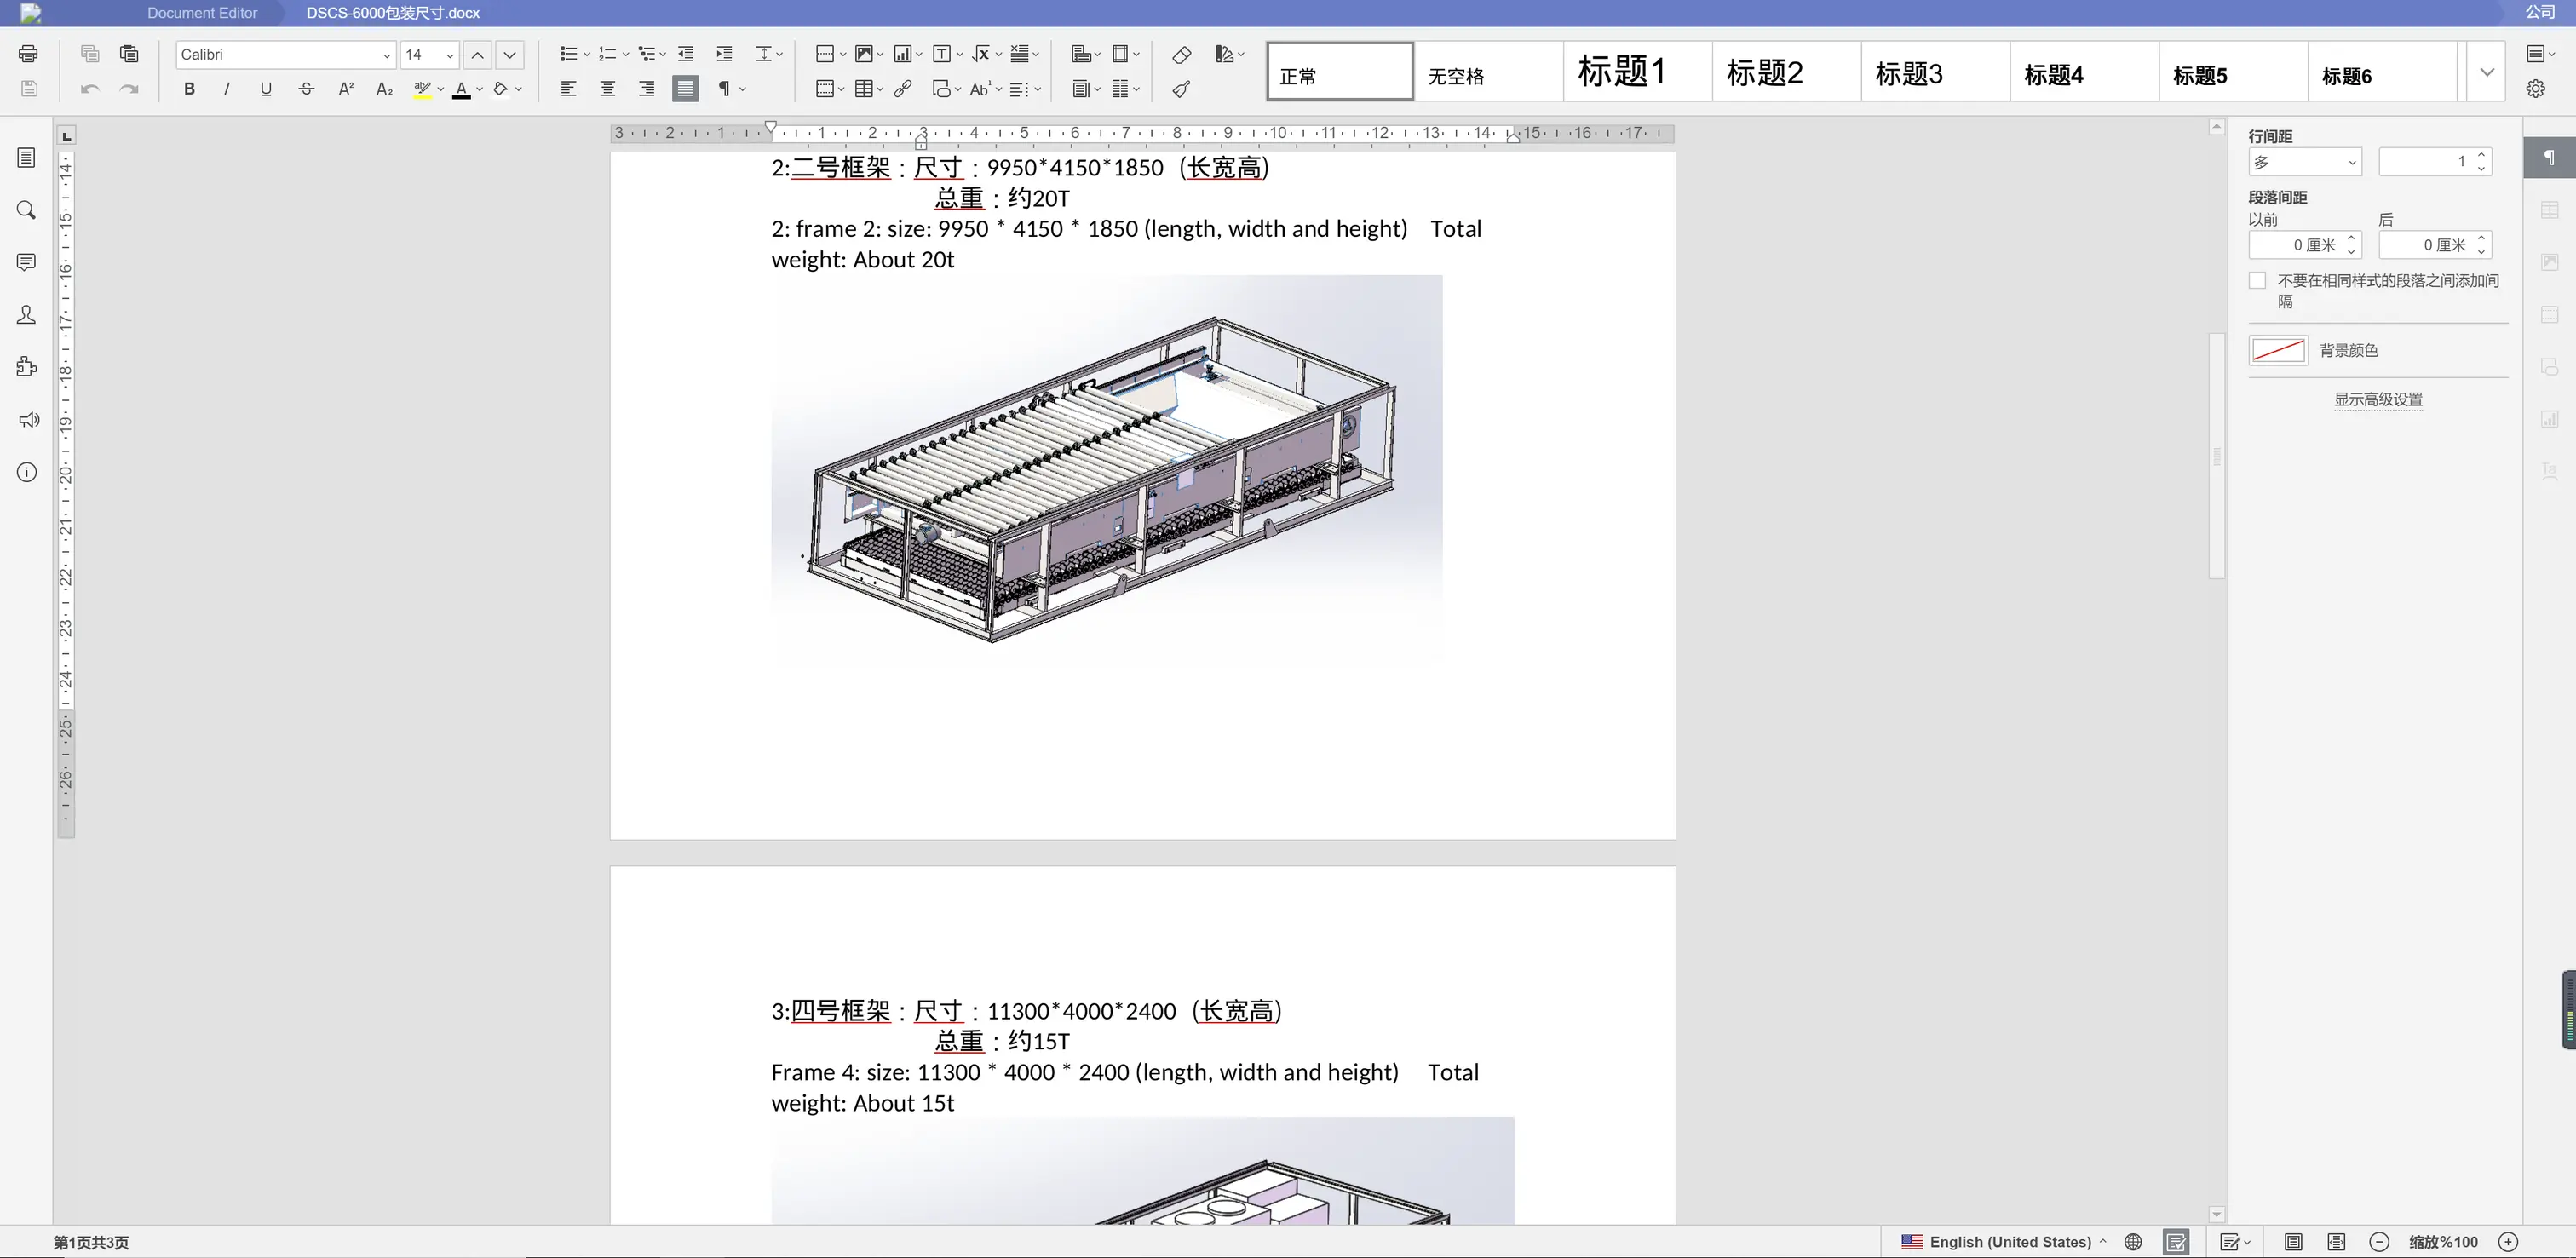Toggle Track changes in status bar
This screenshot has width=2576, height=1258.
pos(2232,1242)
